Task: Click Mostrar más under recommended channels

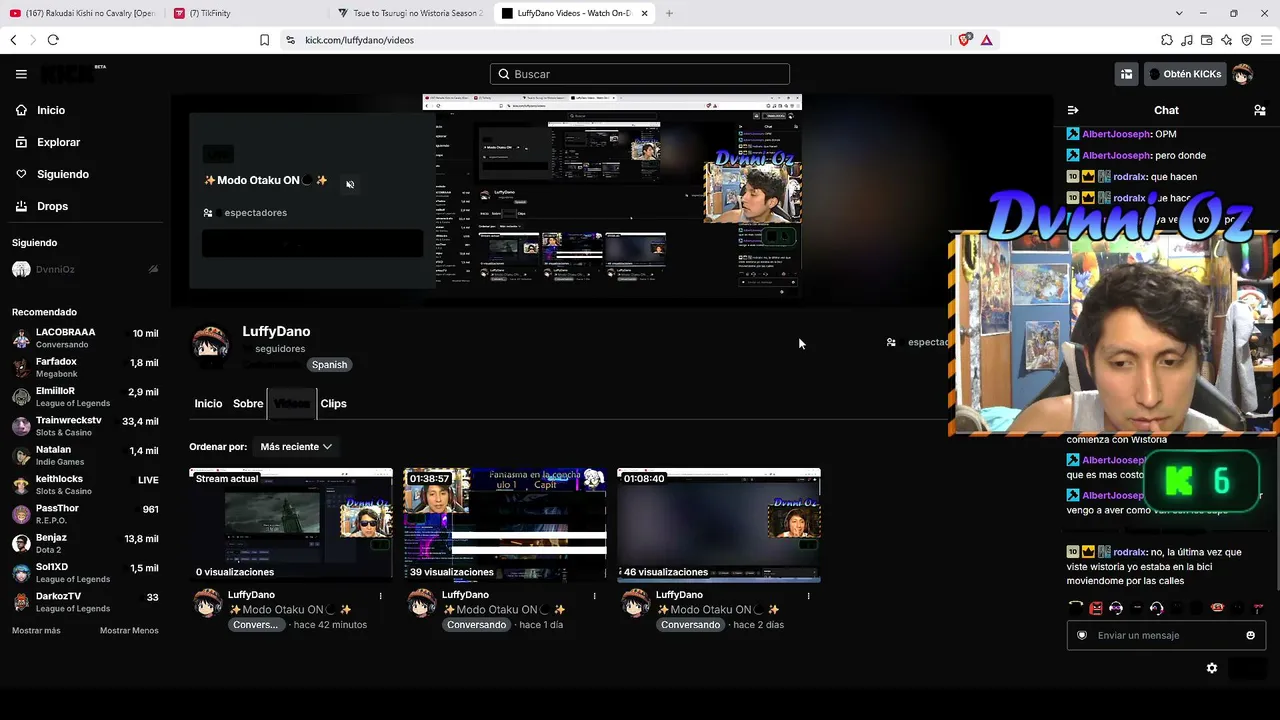Action: pos(36,631)
